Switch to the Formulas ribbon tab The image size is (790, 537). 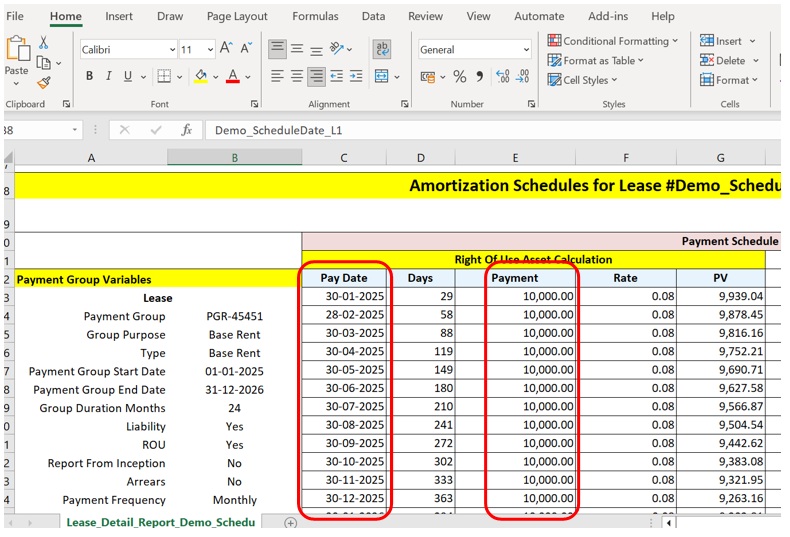point(315,16)
